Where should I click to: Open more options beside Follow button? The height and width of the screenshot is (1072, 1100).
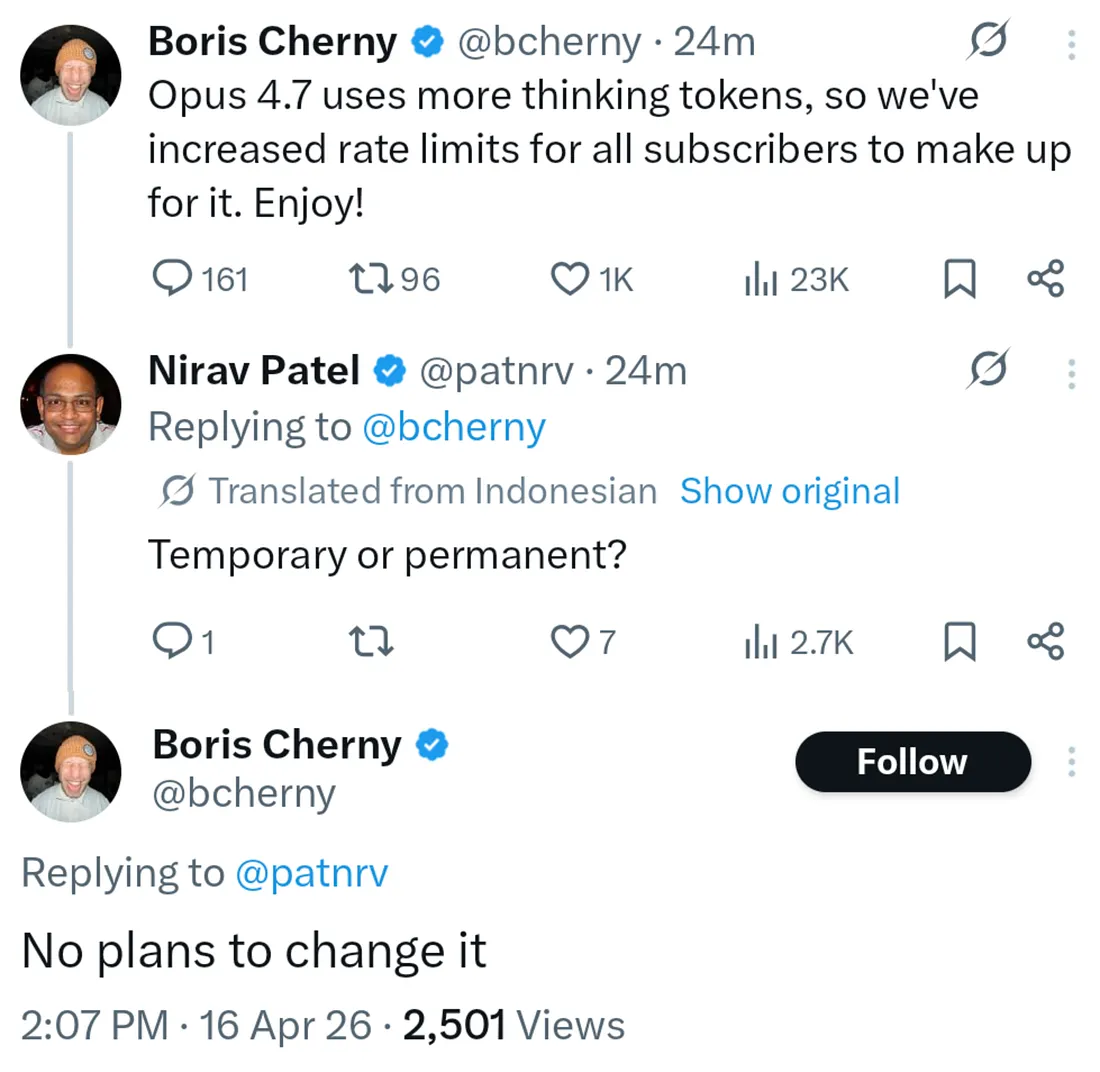pyautogui.click(x=1072, y=763)
